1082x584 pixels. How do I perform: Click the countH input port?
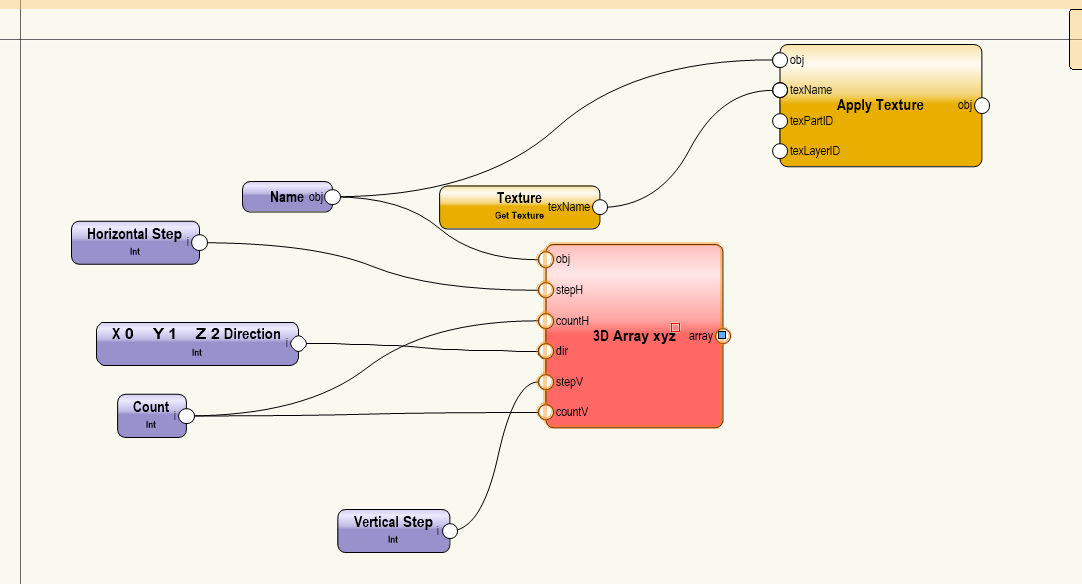point(545,321)
